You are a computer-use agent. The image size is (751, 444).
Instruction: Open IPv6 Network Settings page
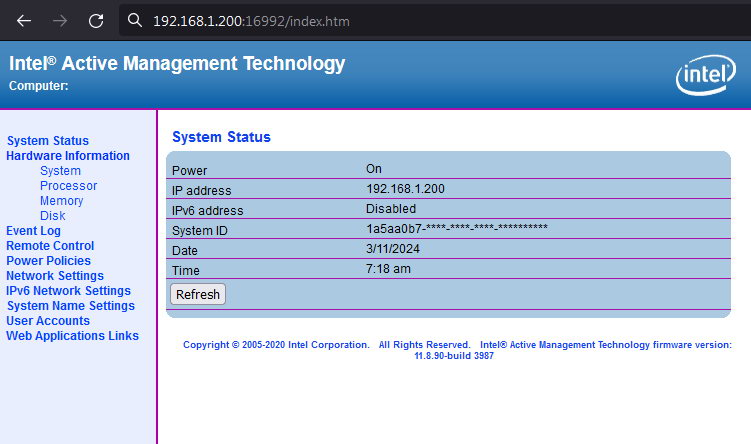[x=68, y=291]
